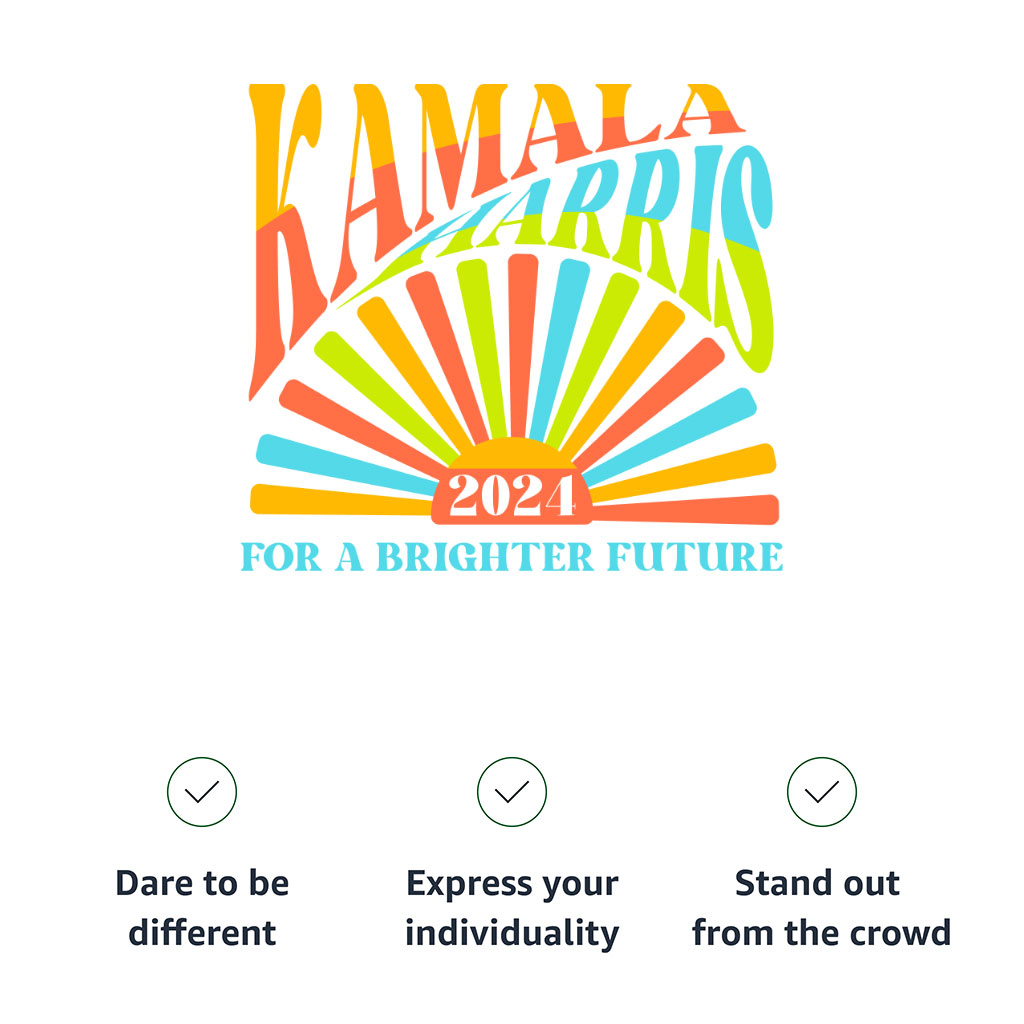Click the word BRIGHTER in the tagline
Screen dimensions: 1024x1024
(x=485, y=556)
